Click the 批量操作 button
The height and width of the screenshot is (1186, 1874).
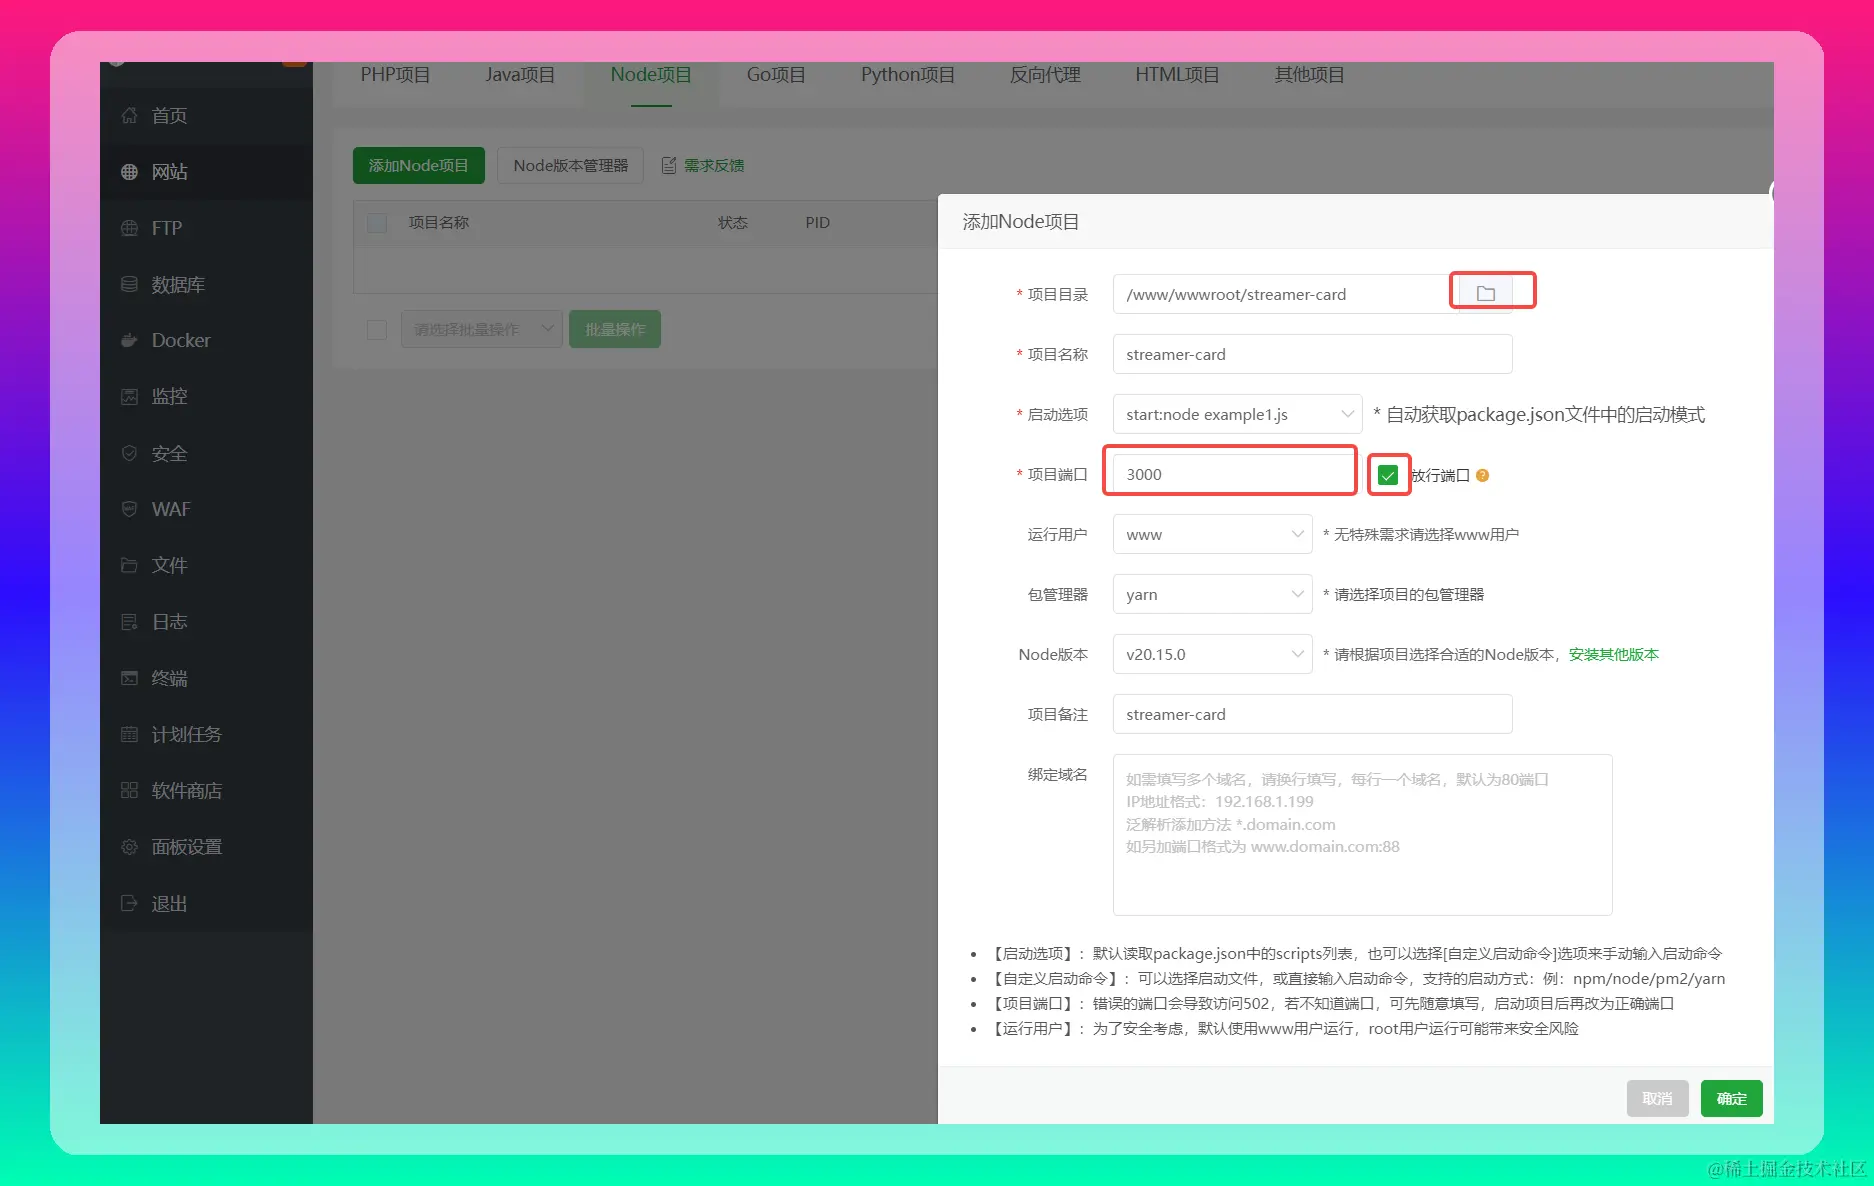point(615,329)
